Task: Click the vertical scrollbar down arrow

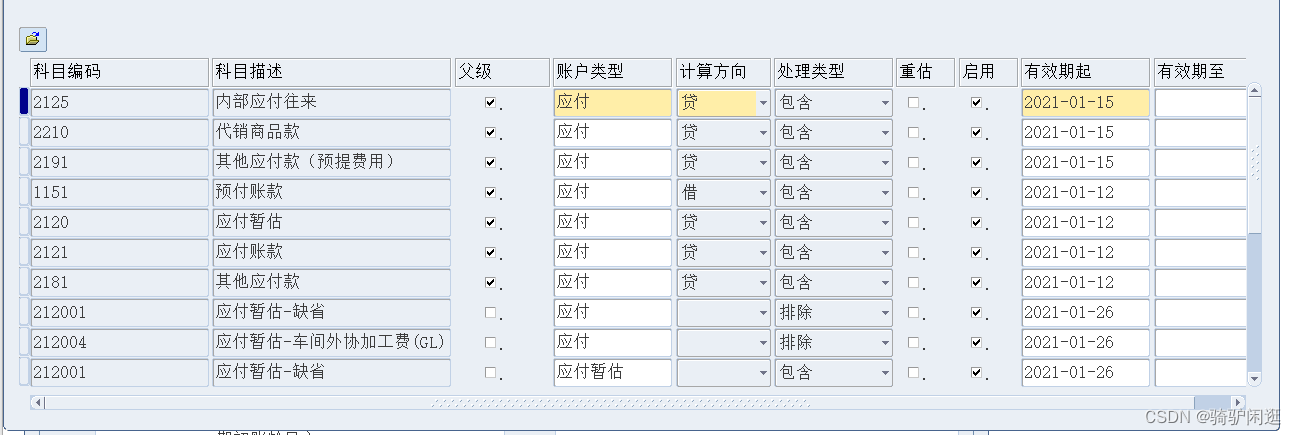Action: point(1255,378)
